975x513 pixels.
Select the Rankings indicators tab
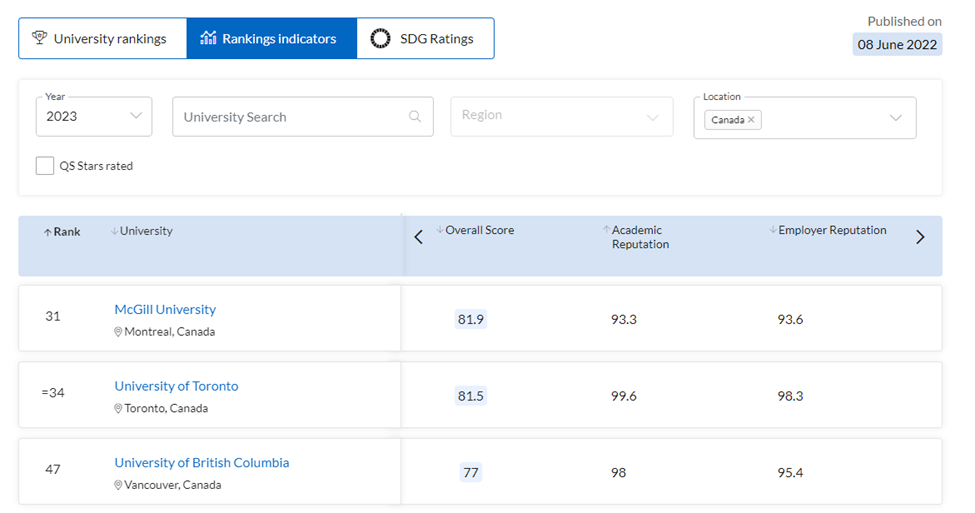(x=272, y=39)
